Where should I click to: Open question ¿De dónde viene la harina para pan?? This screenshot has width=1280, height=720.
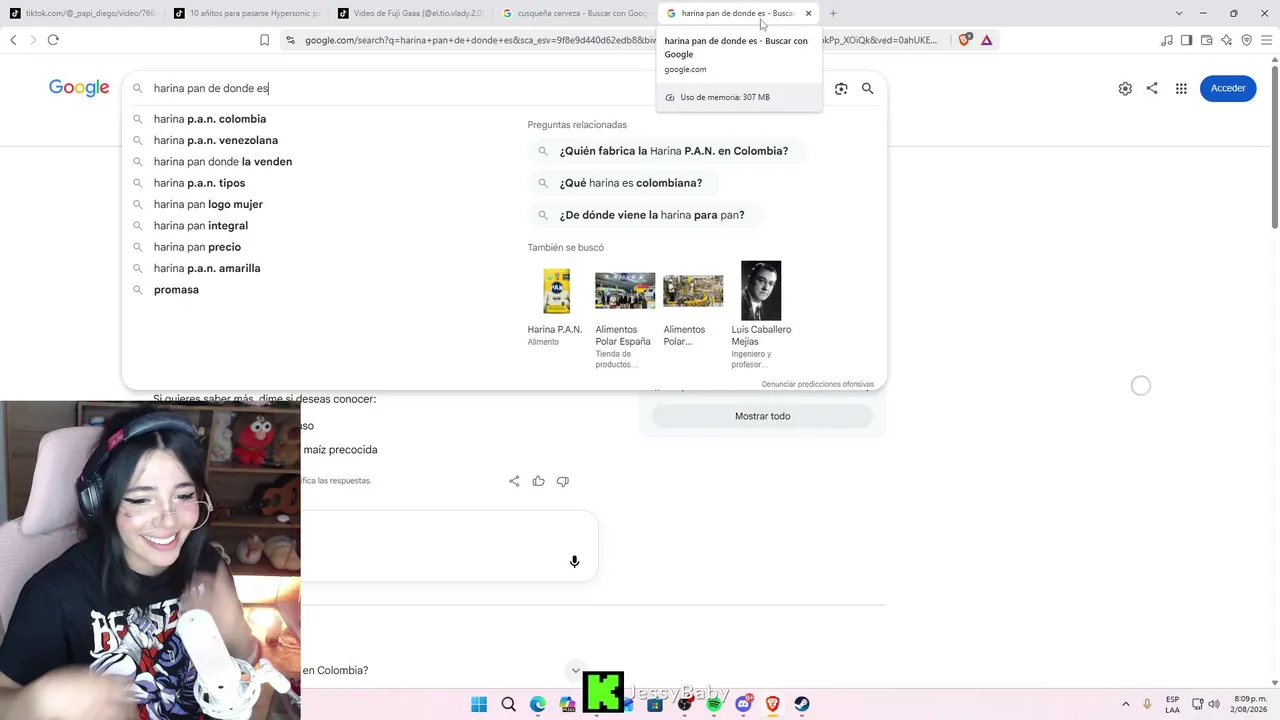click(643, 215)
